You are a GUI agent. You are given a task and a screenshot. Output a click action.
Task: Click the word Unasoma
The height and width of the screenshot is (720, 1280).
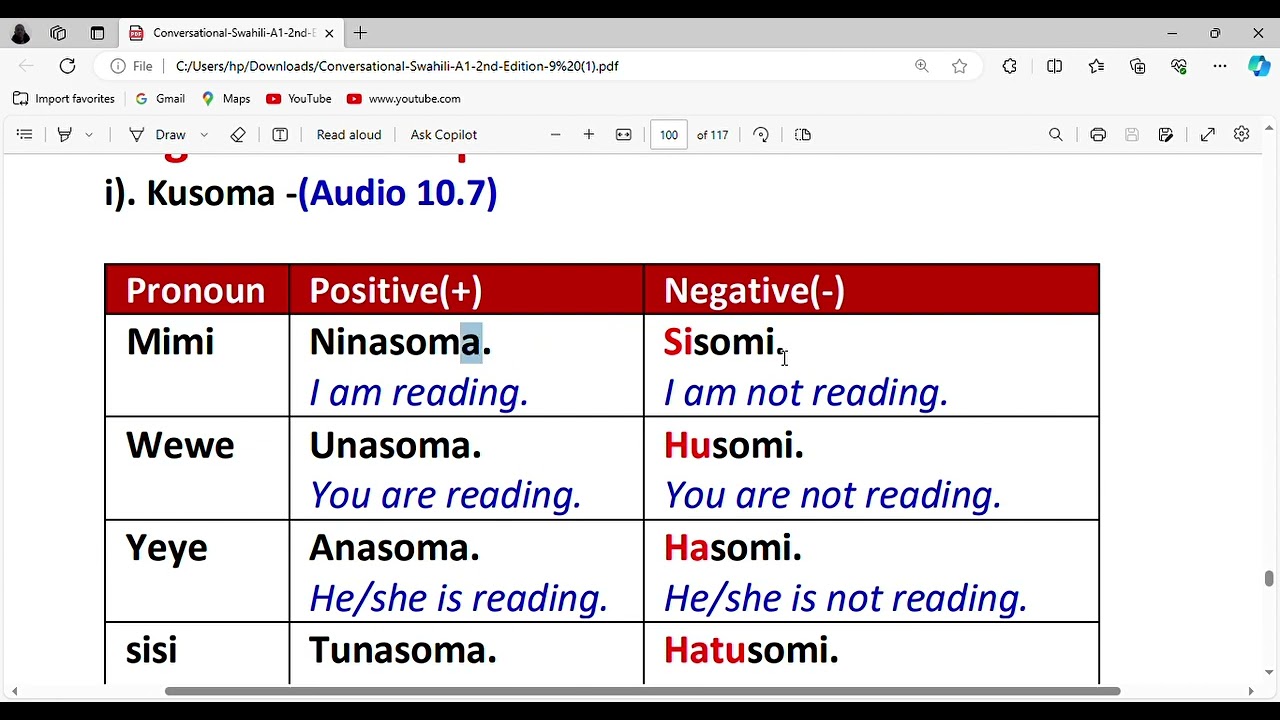click(x=395, y=445)
